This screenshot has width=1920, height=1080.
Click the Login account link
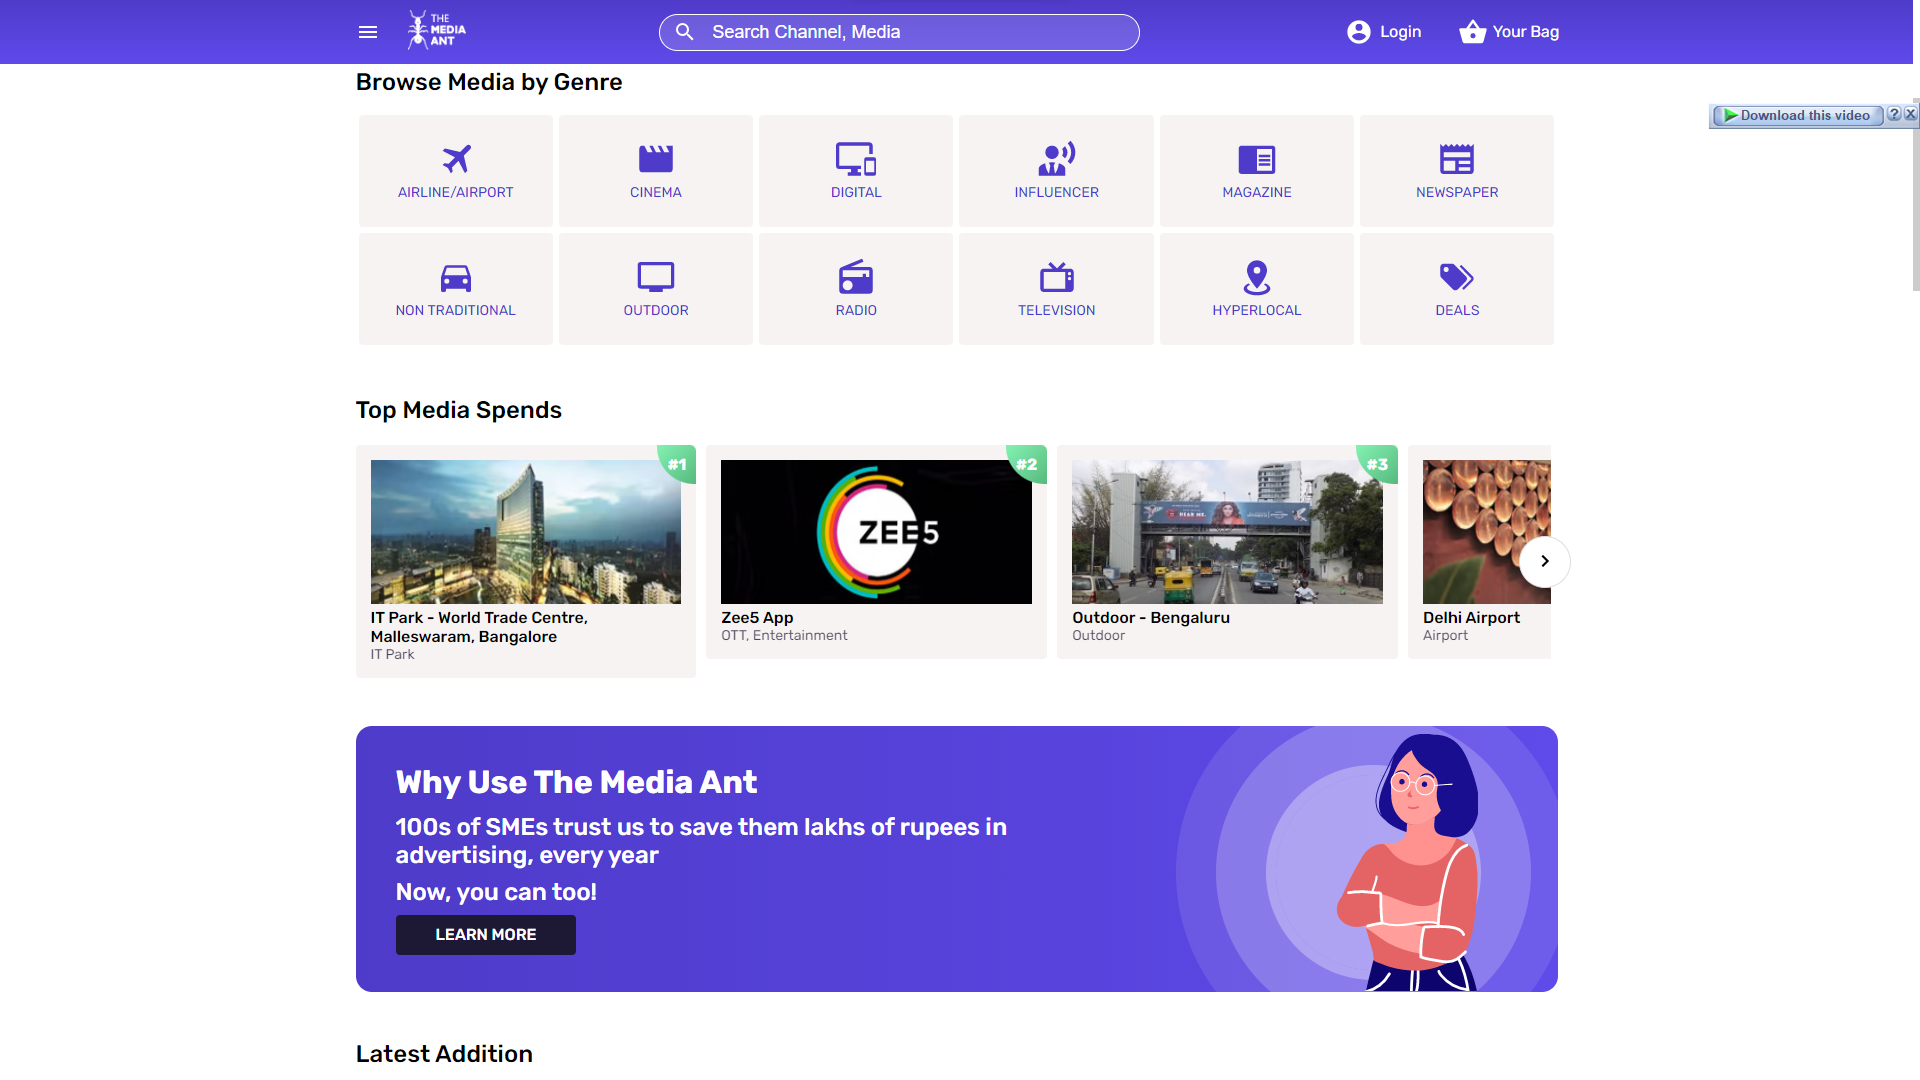[x=1384, y=32]
